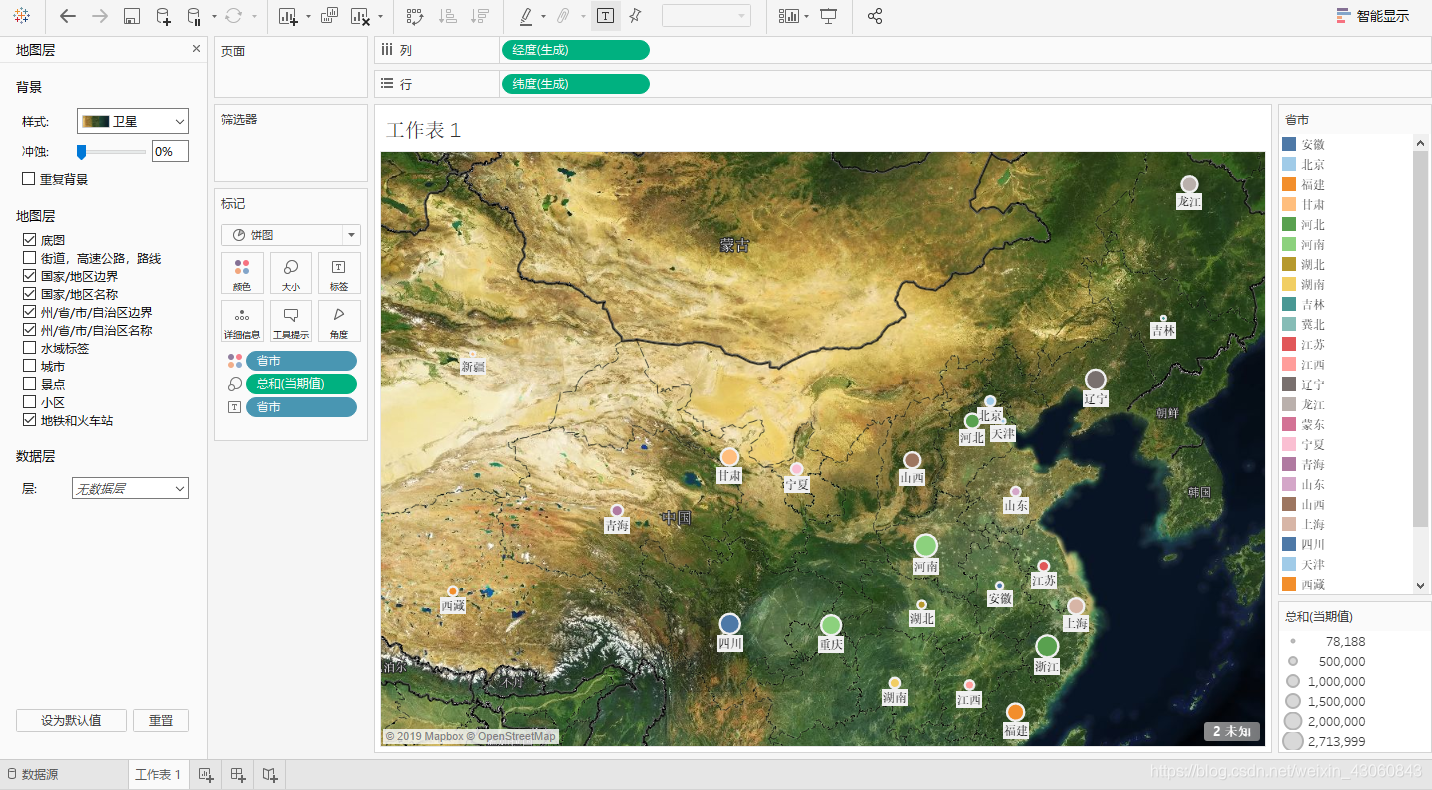This screenshot has height=790, width=1432.
Task: Click the Tableau logo start icon
Action: [21, 16]
